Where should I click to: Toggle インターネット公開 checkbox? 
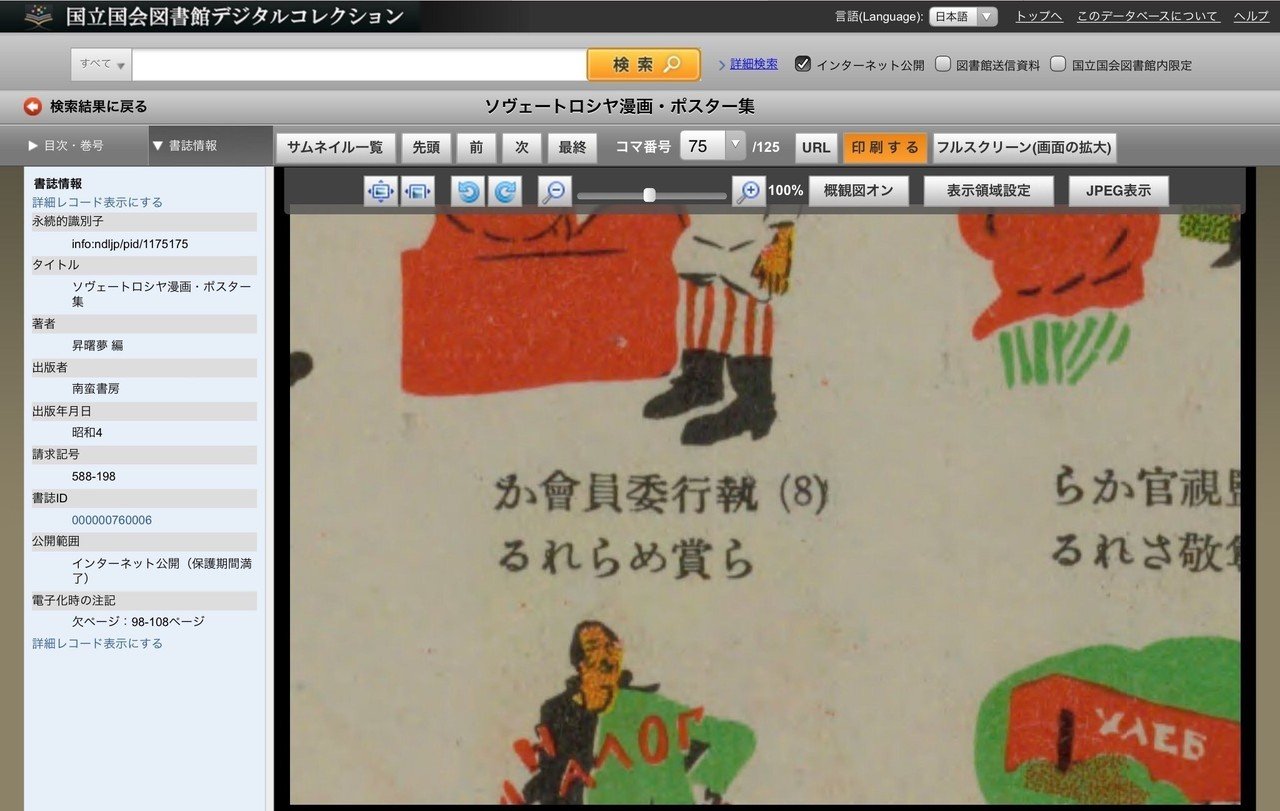[x=802, y=64]
